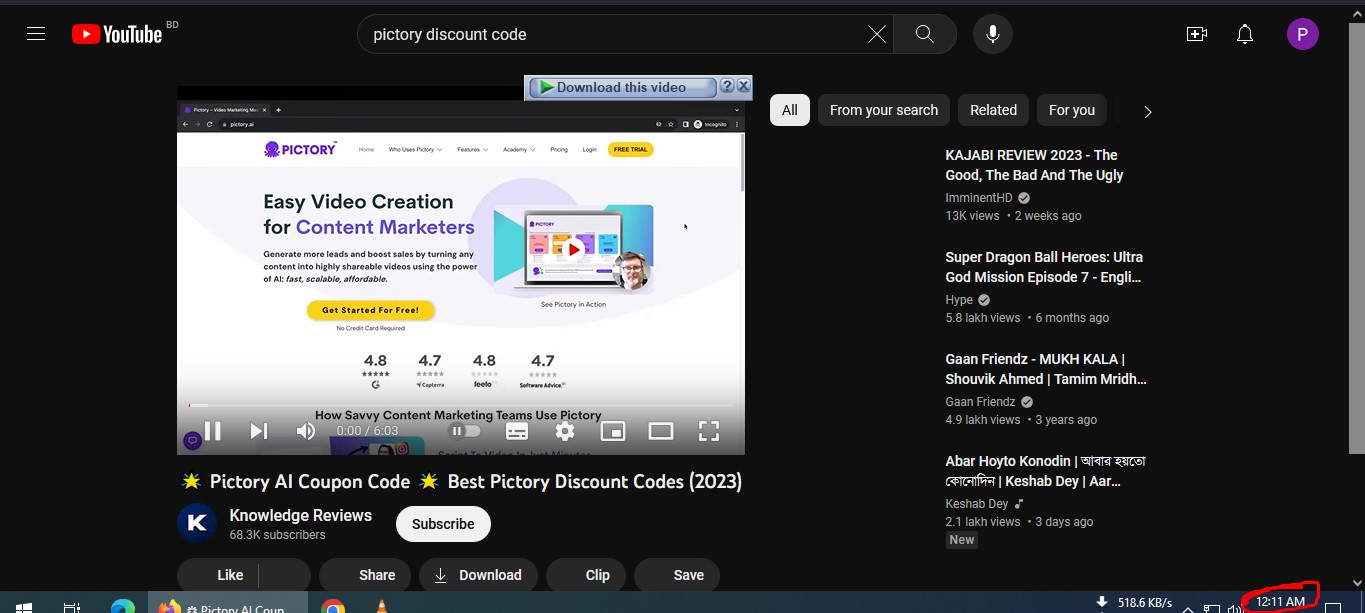Open Google Chrome from the taskbar
Image resolution: width=1365 pixels, height=613 pixels.
click(333, 606)
